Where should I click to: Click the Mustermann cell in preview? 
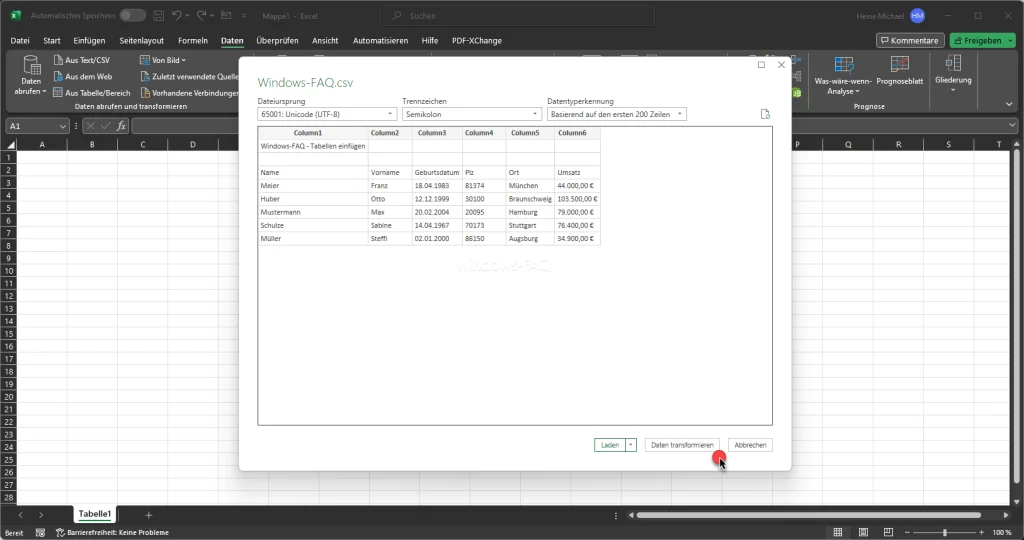(x=313, y=212)
